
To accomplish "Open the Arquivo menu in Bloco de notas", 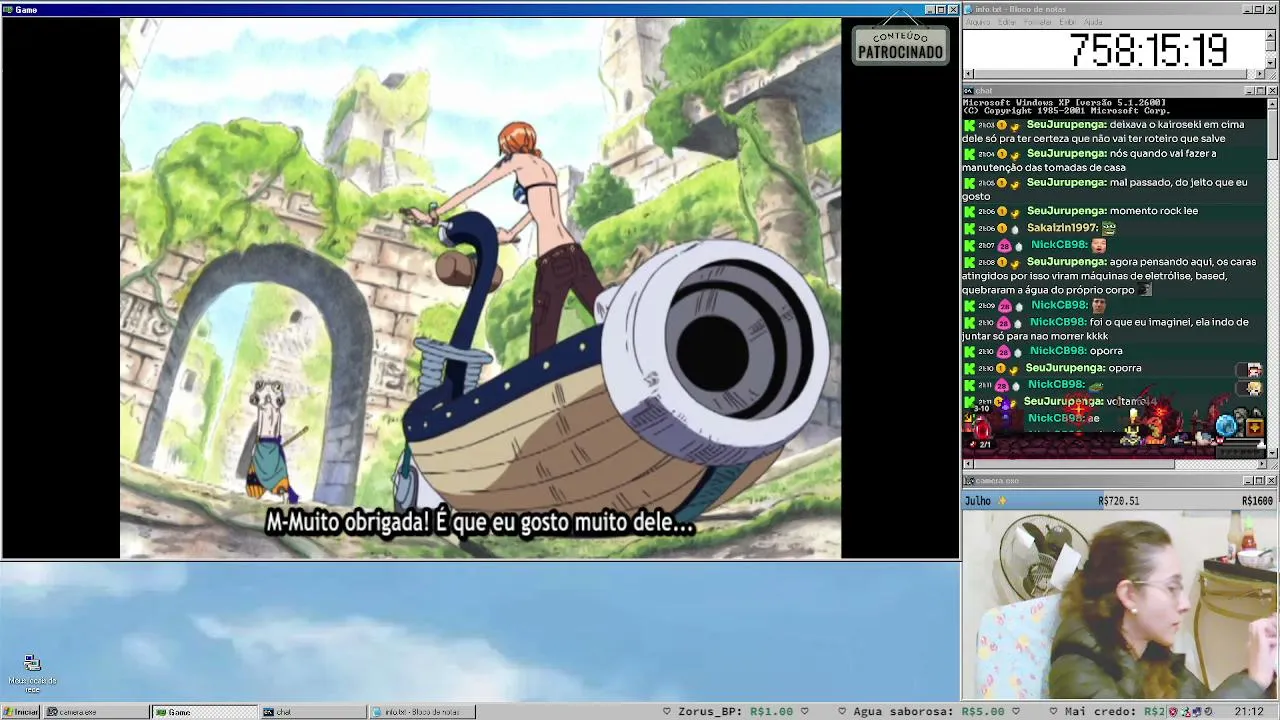I will (x=978, y=22).
